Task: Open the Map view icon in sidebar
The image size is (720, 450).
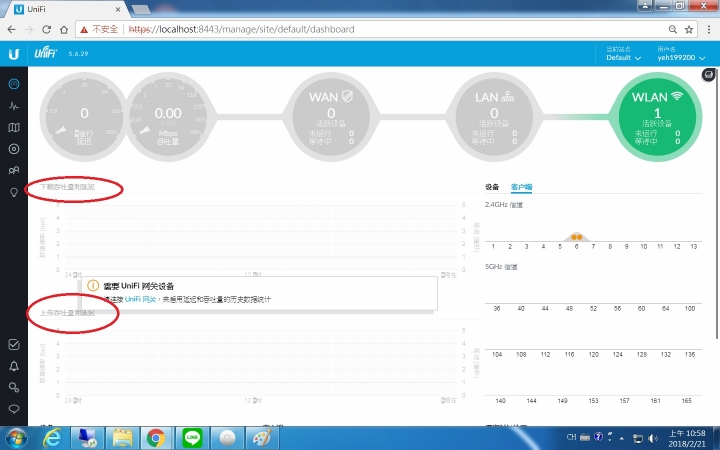Action: pyautogui.click(x=14, y=127)
